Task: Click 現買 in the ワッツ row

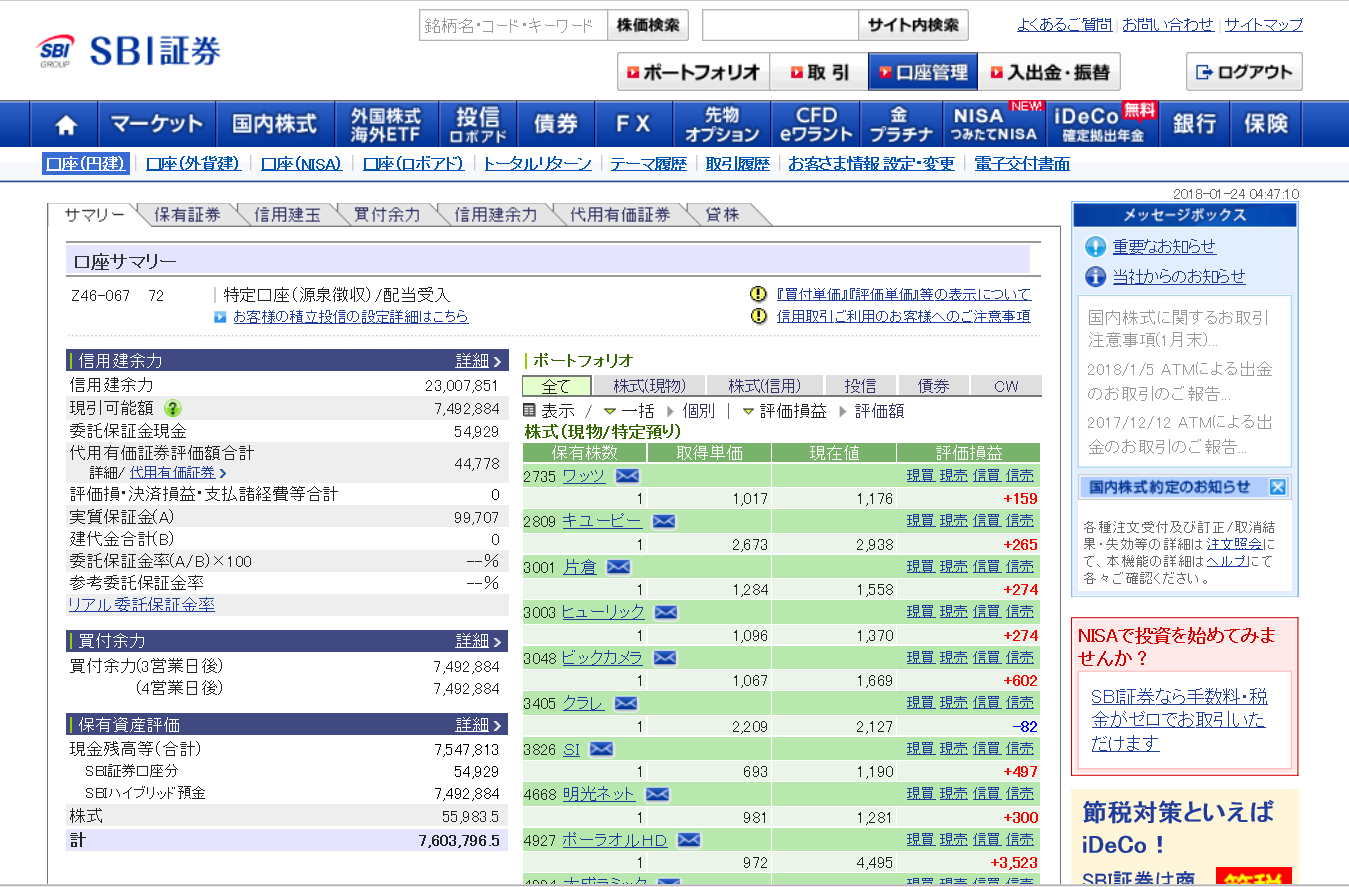Action: pos(920,476)
